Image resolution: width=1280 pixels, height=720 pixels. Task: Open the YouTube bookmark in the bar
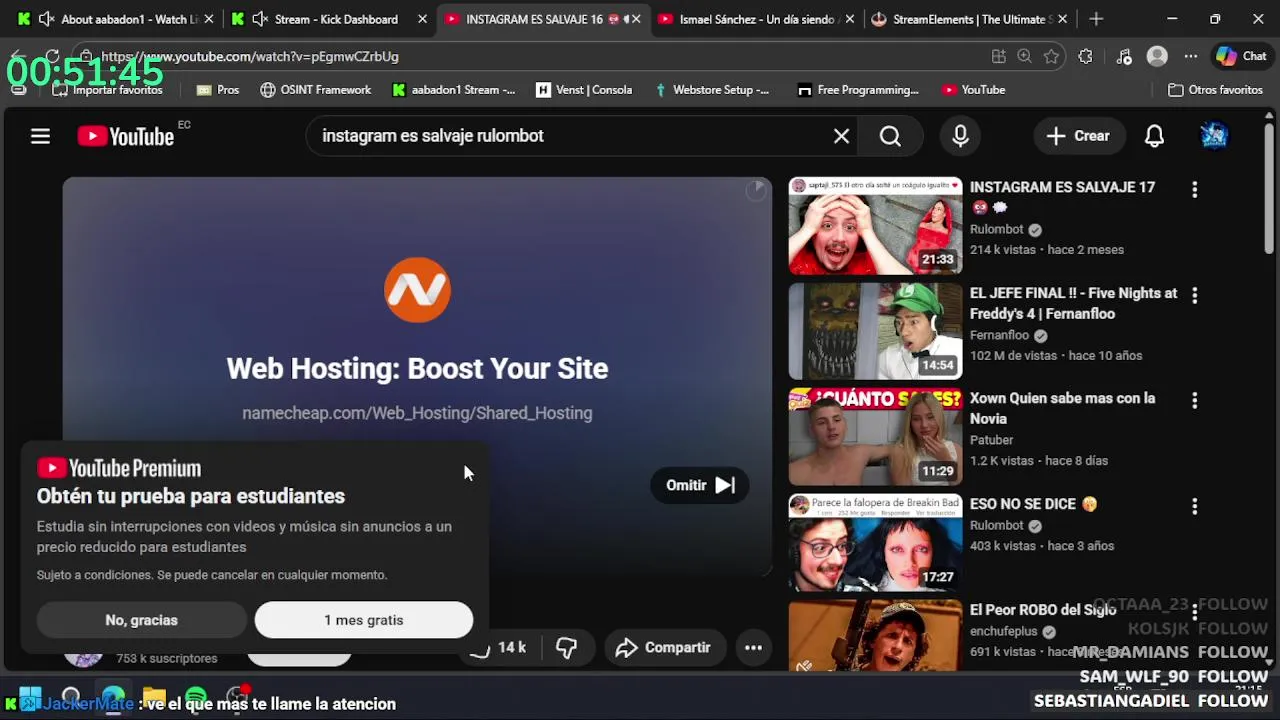pyautogui.click(x=973, y=90)
